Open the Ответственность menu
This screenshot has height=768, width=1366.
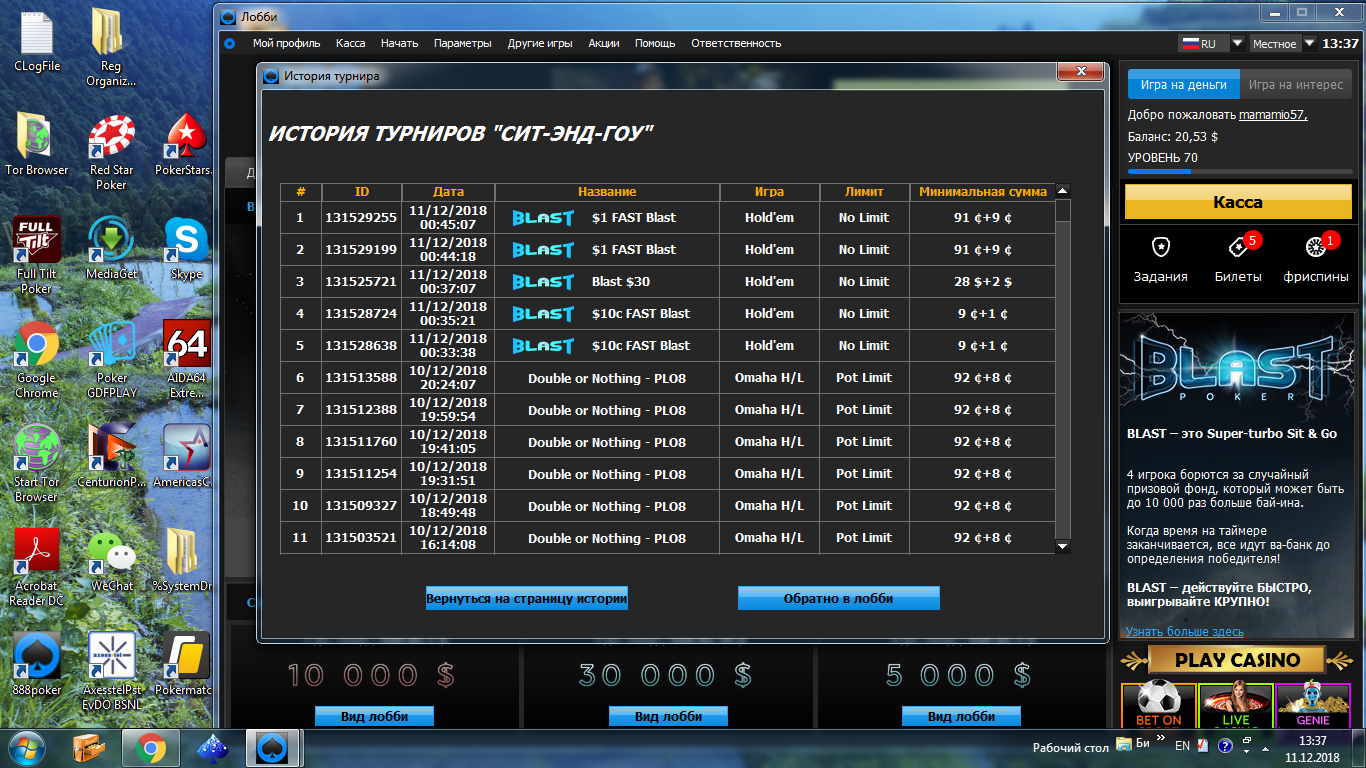coord(736,43)
